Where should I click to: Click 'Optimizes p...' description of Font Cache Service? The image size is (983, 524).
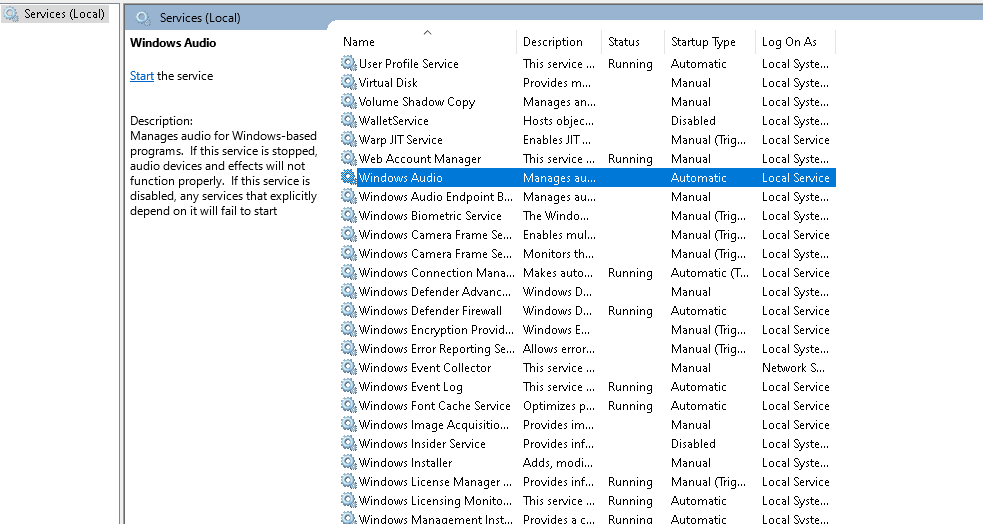(559, 406)
